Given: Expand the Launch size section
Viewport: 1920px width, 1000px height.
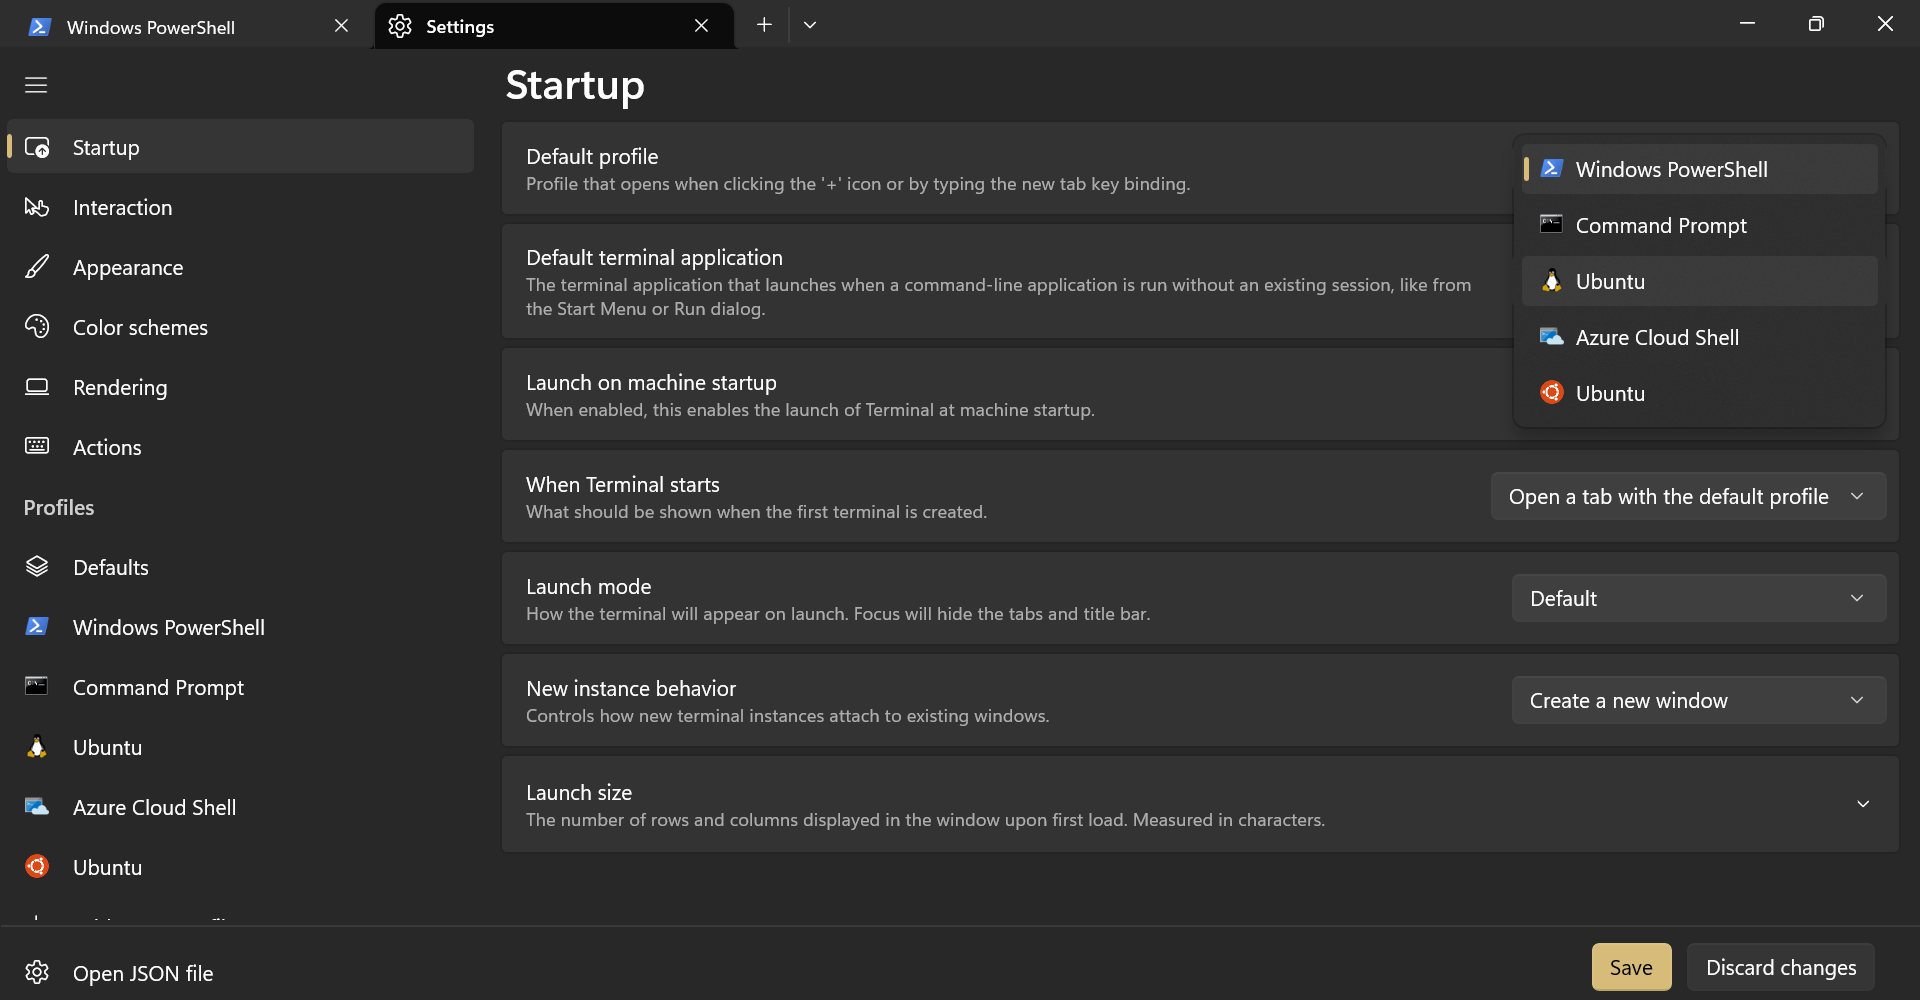Looking at the screenshot, I should click(x=1863, y=804).
